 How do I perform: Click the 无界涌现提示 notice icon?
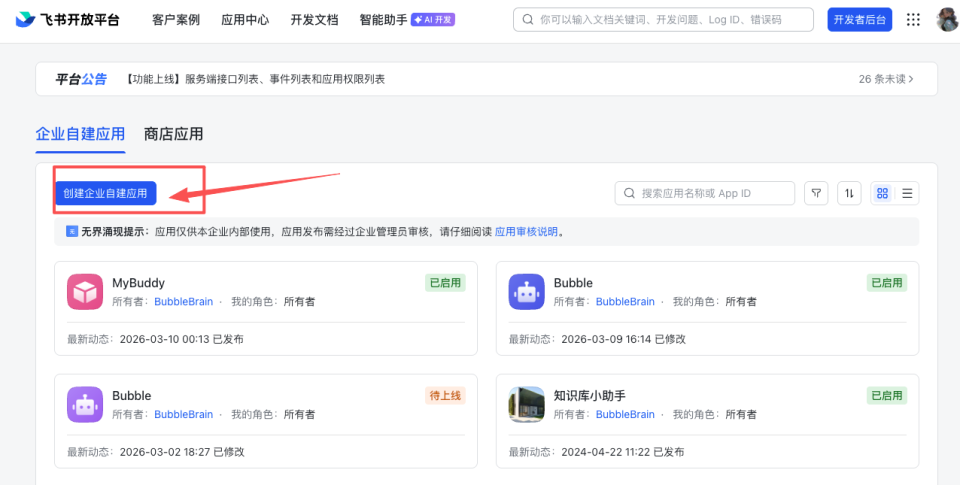coord(72,231)
